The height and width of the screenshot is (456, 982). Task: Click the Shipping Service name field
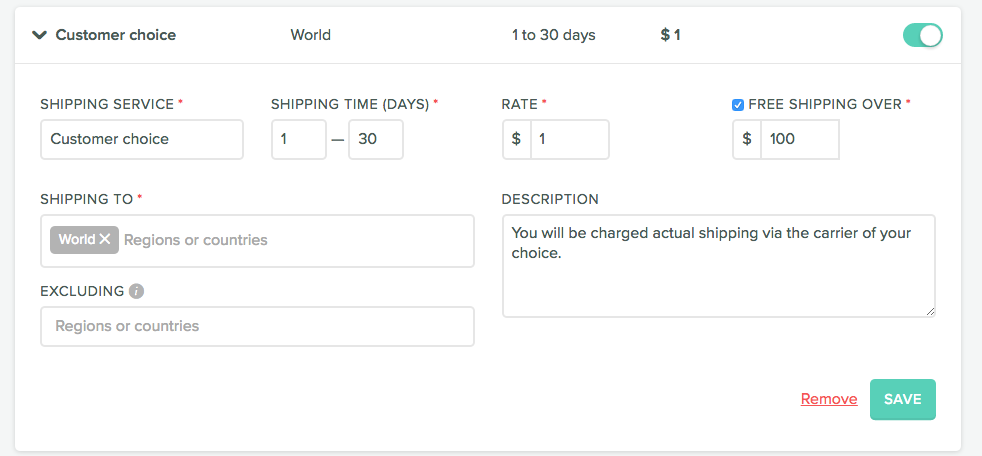(142, 140)
